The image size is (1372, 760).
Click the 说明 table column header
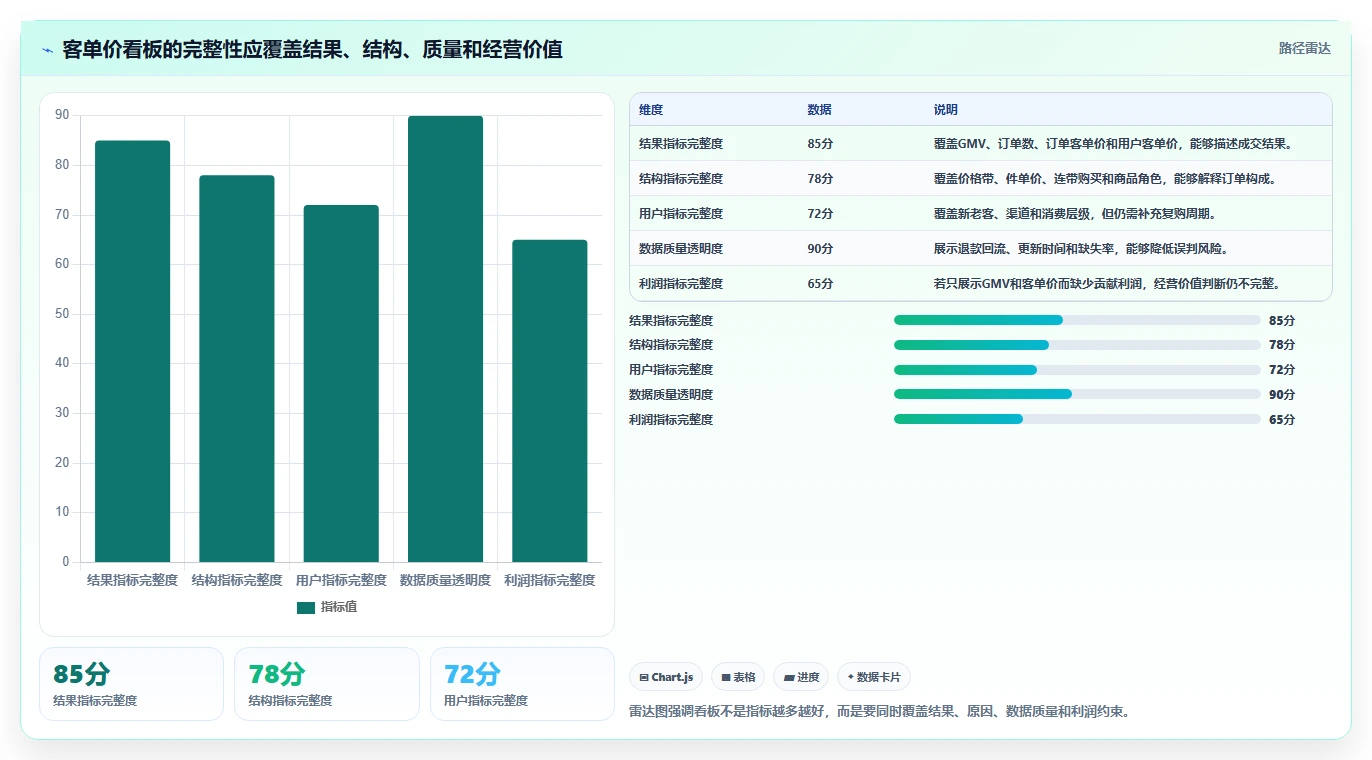pos(945,110)
